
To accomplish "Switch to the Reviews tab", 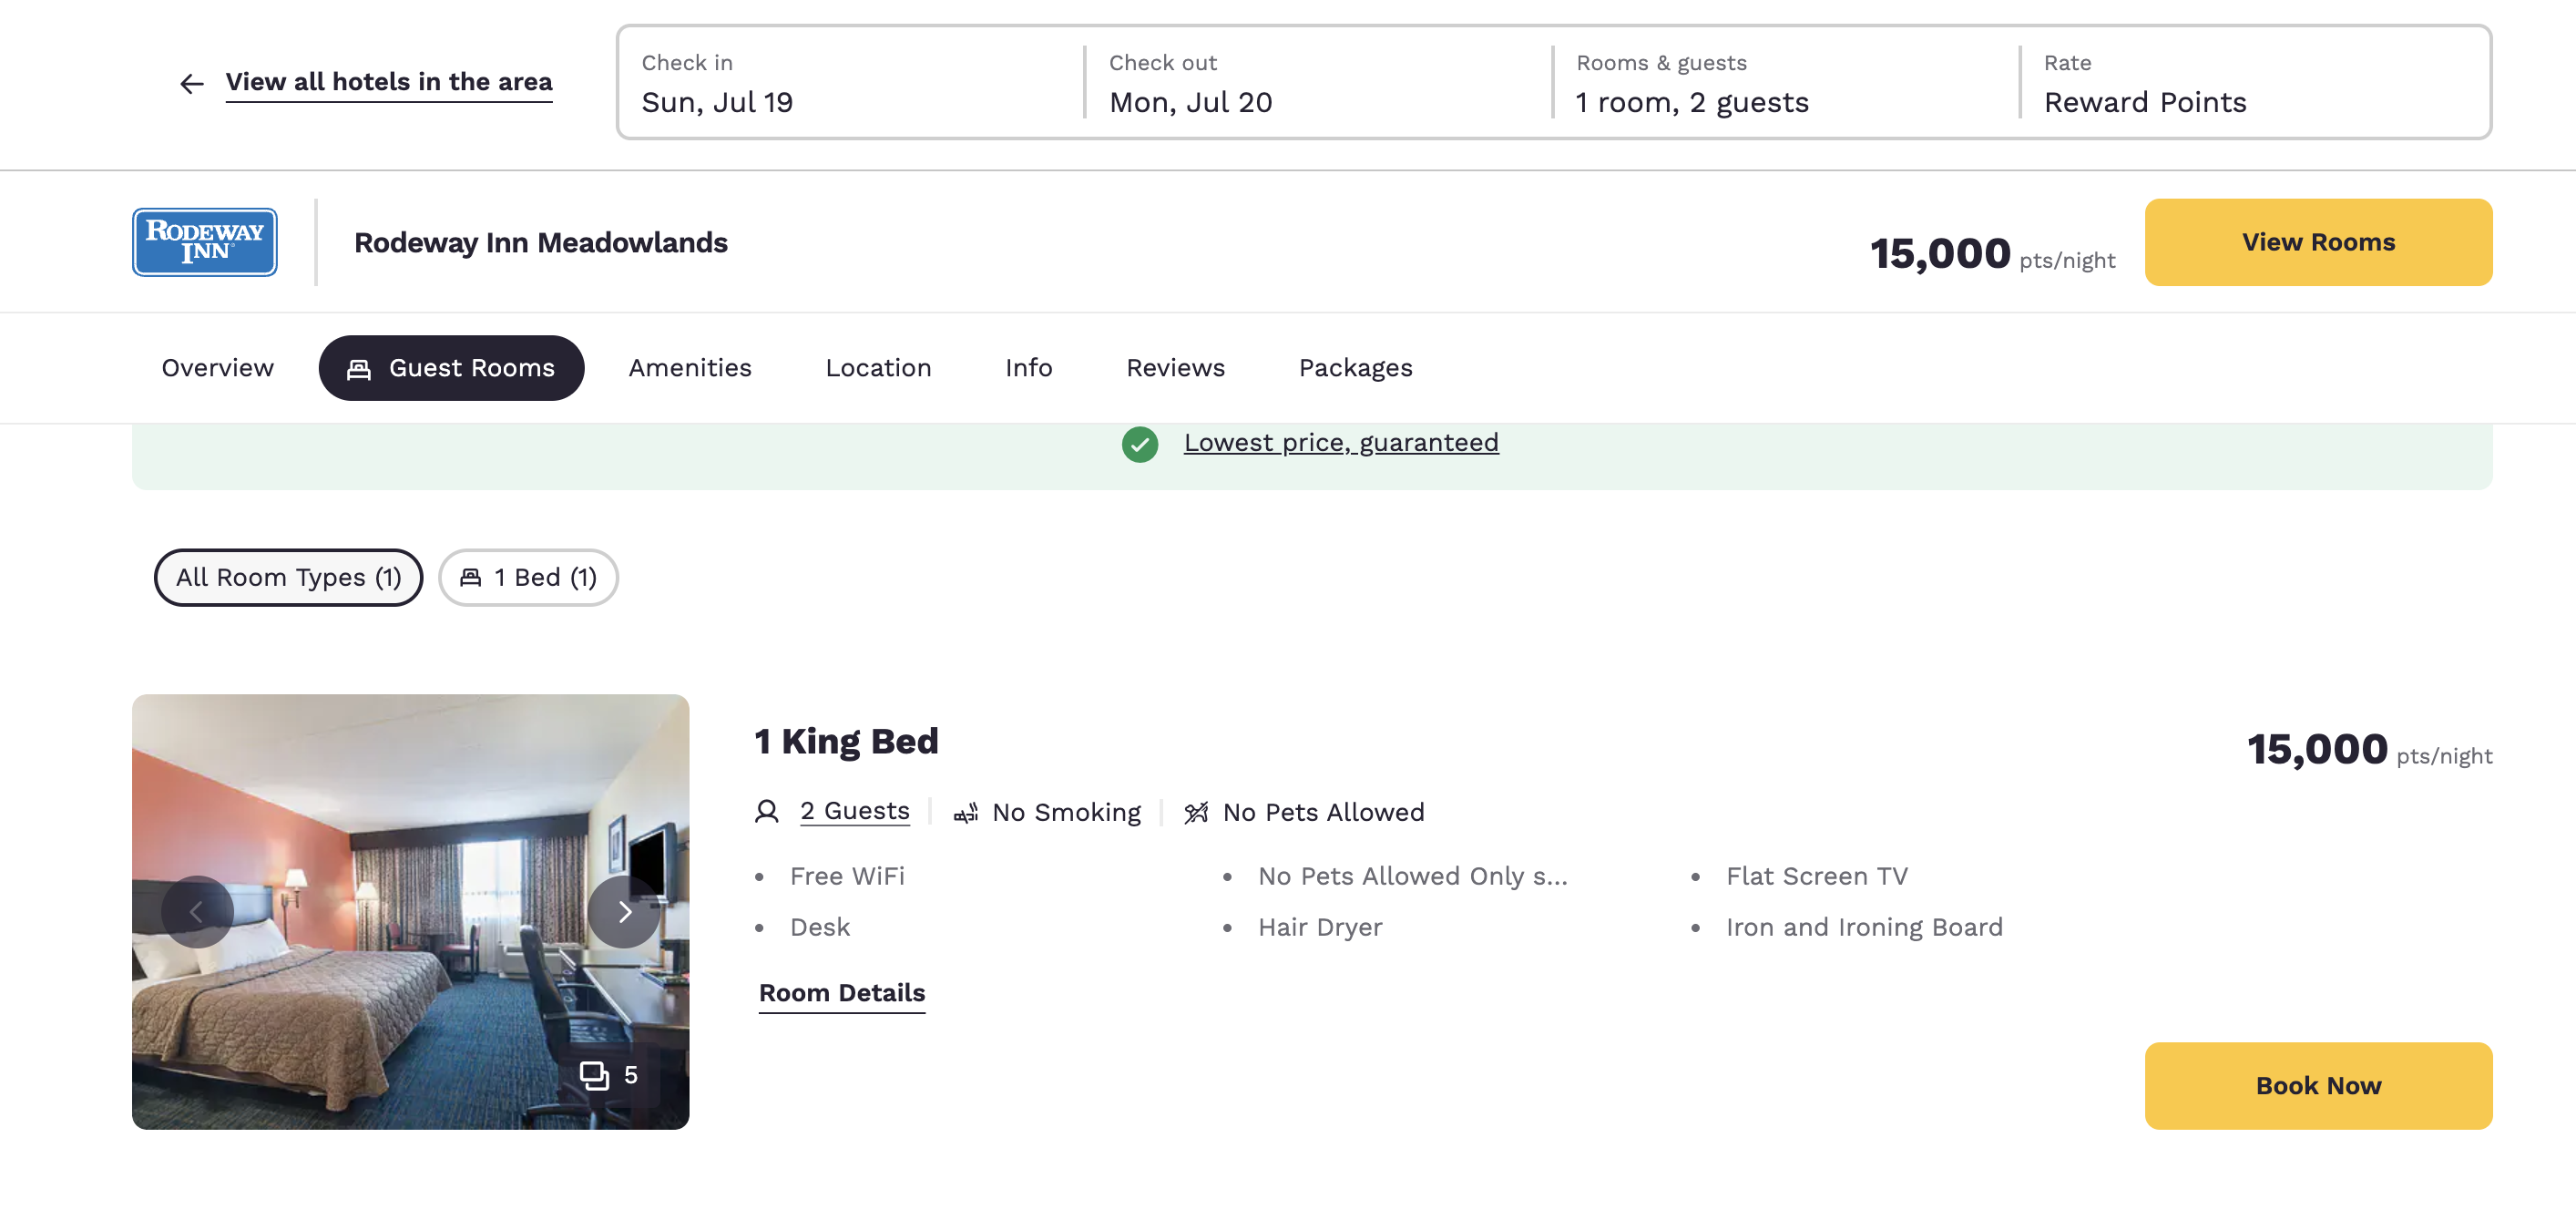I will (x=1176, y=368).
